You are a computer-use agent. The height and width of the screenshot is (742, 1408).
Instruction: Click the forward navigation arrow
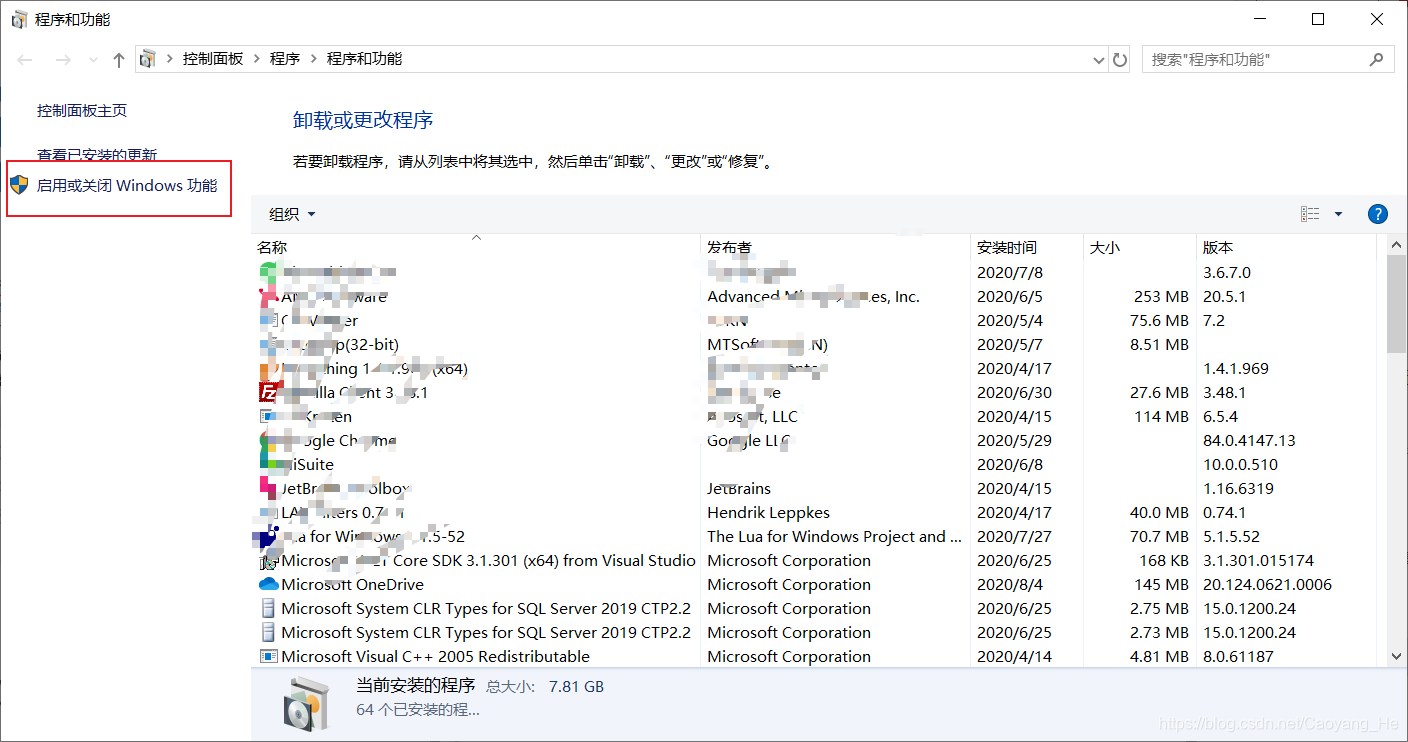62,60
